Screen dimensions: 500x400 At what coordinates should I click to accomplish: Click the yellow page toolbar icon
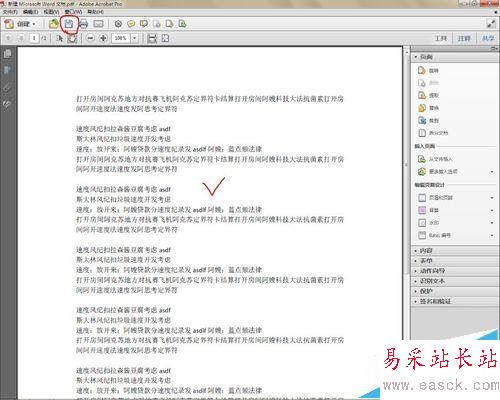tap(169, 24)
